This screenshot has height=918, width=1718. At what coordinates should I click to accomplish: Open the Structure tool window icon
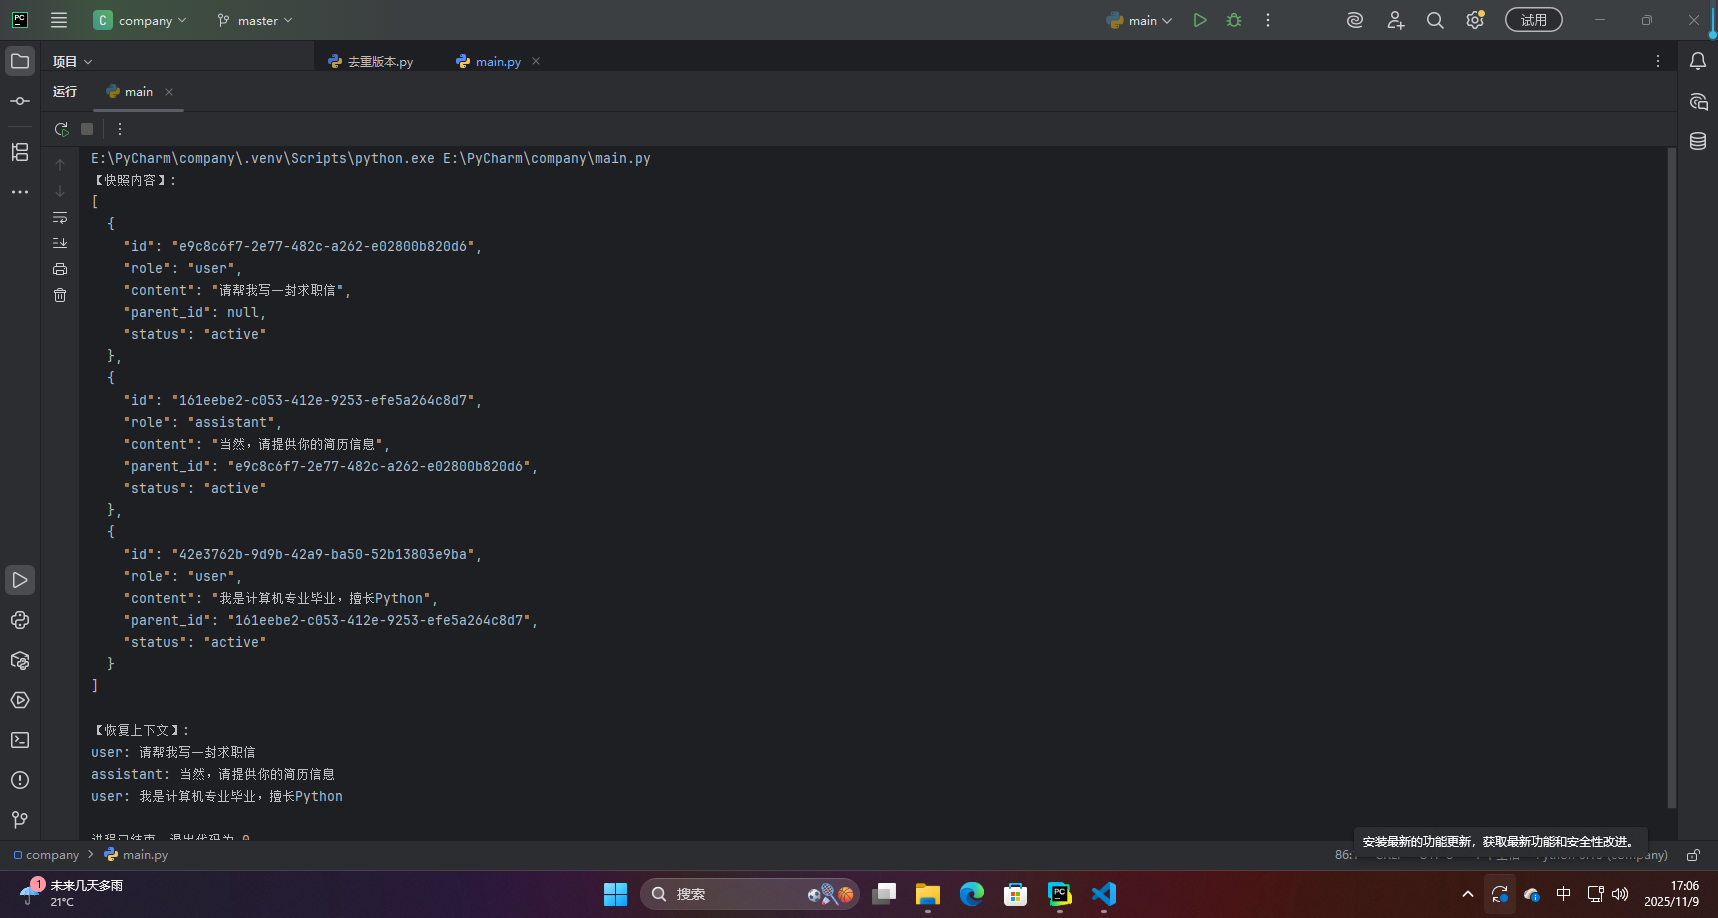tap(20, 152)
